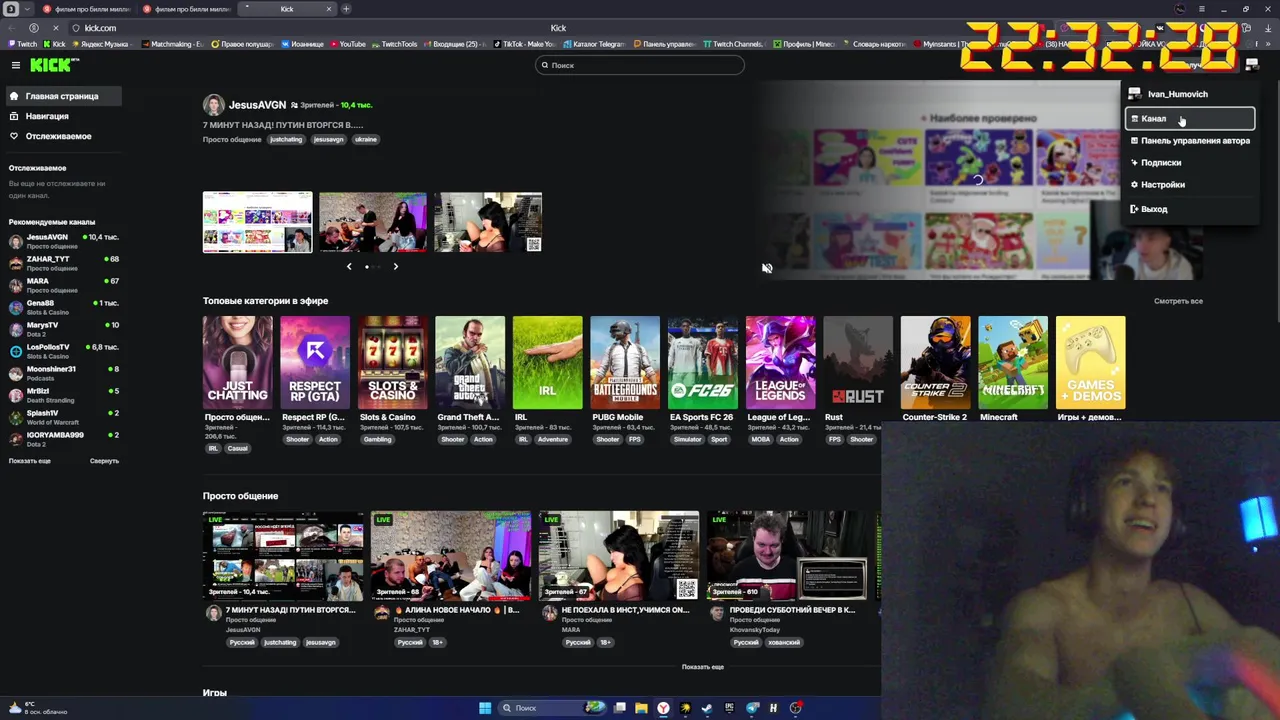Open the YouTube bookmark
Image resolution: width=1280 pixels, height=720 pixels.
click(347, 44)
